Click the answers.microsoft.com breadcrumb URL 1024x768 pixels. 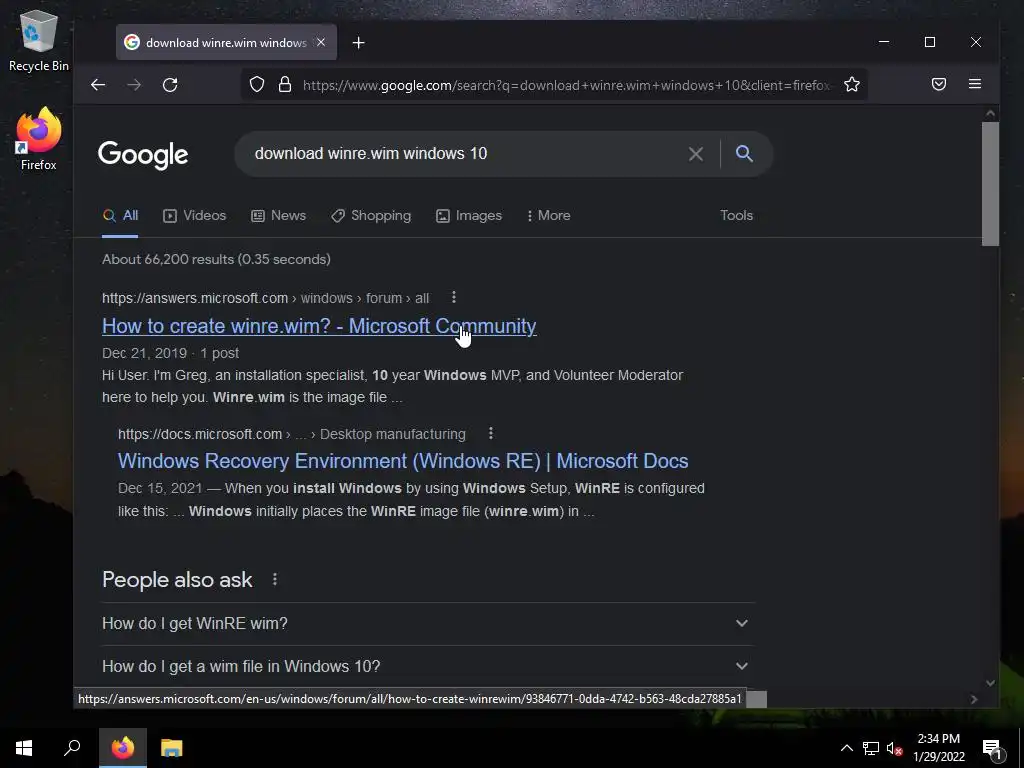click(x=265, y=298)
